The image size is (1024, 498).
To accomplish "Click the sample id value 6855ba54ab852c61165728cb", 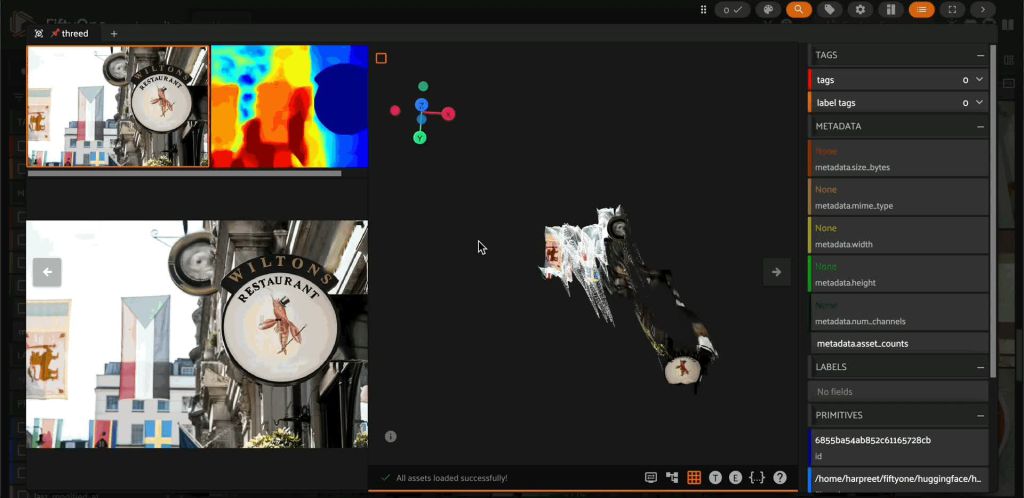I will click(x=875, y=440).
